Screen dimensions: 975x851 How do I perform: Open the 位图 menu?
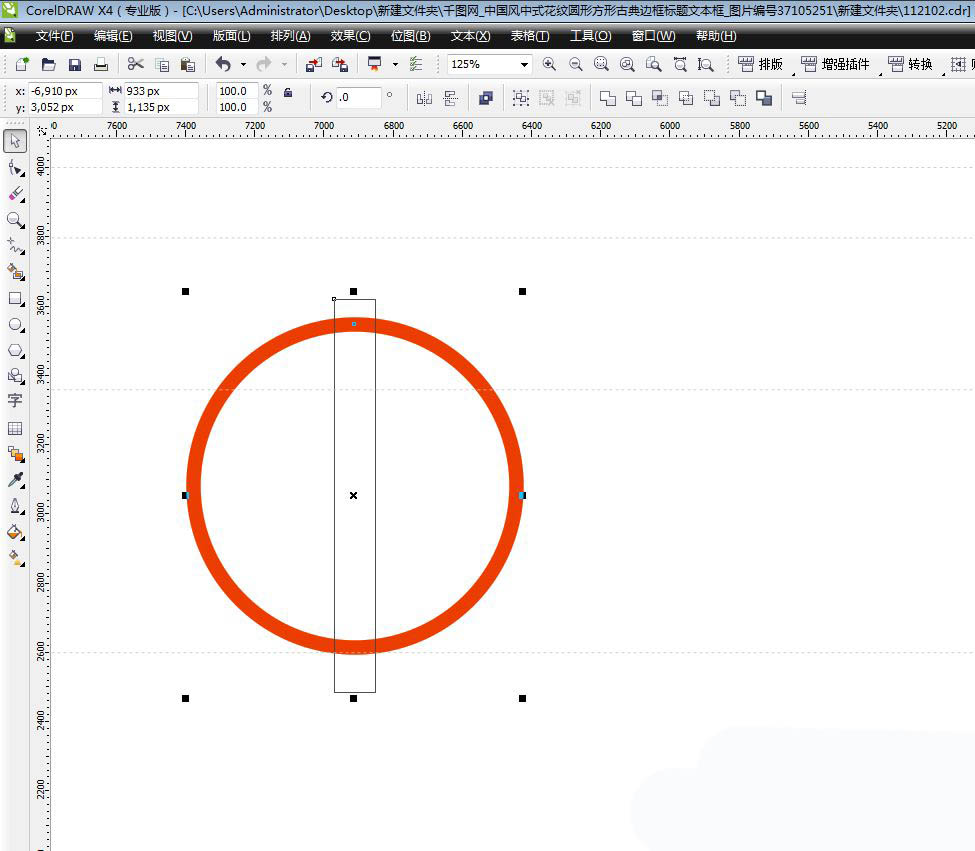pos(410,36)
